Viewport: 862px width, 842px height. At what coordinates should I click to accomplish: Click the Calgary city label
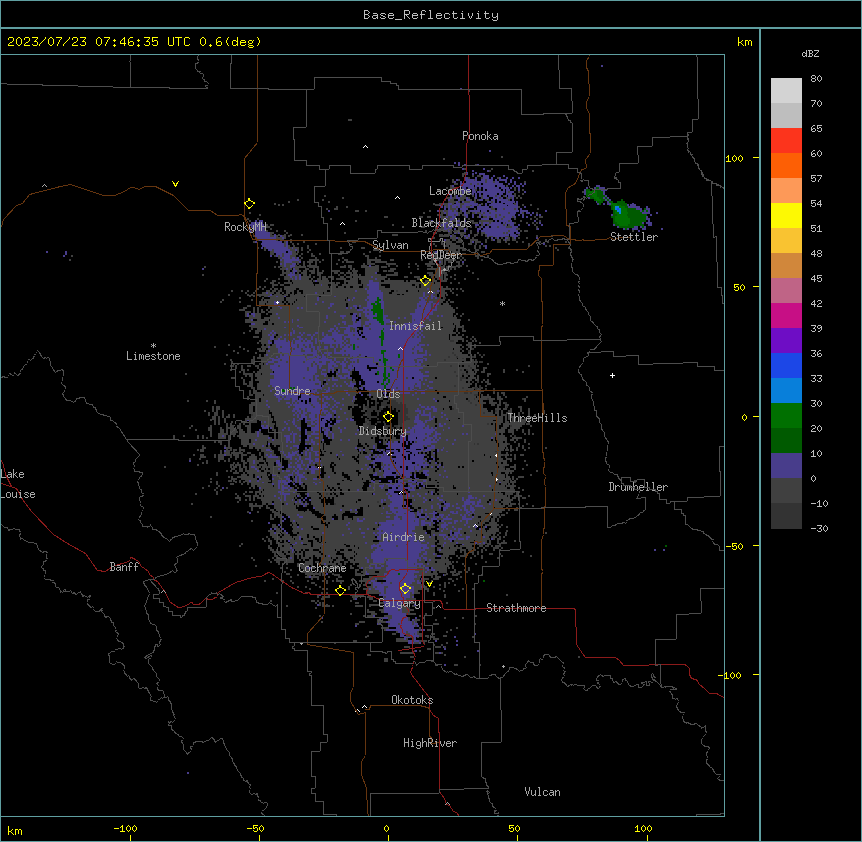point(399,603)
